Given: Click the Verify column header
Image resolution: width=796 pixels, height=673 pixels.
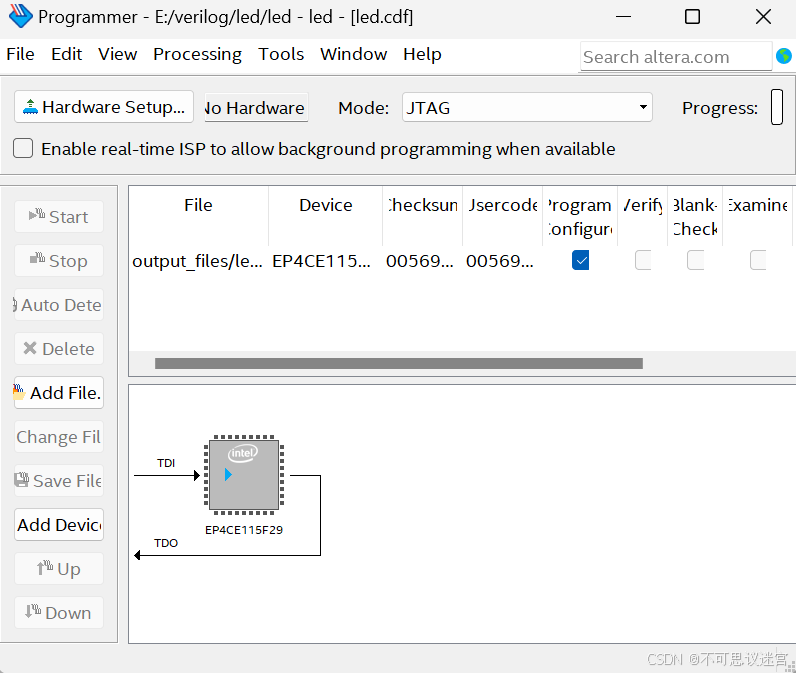Looking at the screenshot, I should point(643,216).
